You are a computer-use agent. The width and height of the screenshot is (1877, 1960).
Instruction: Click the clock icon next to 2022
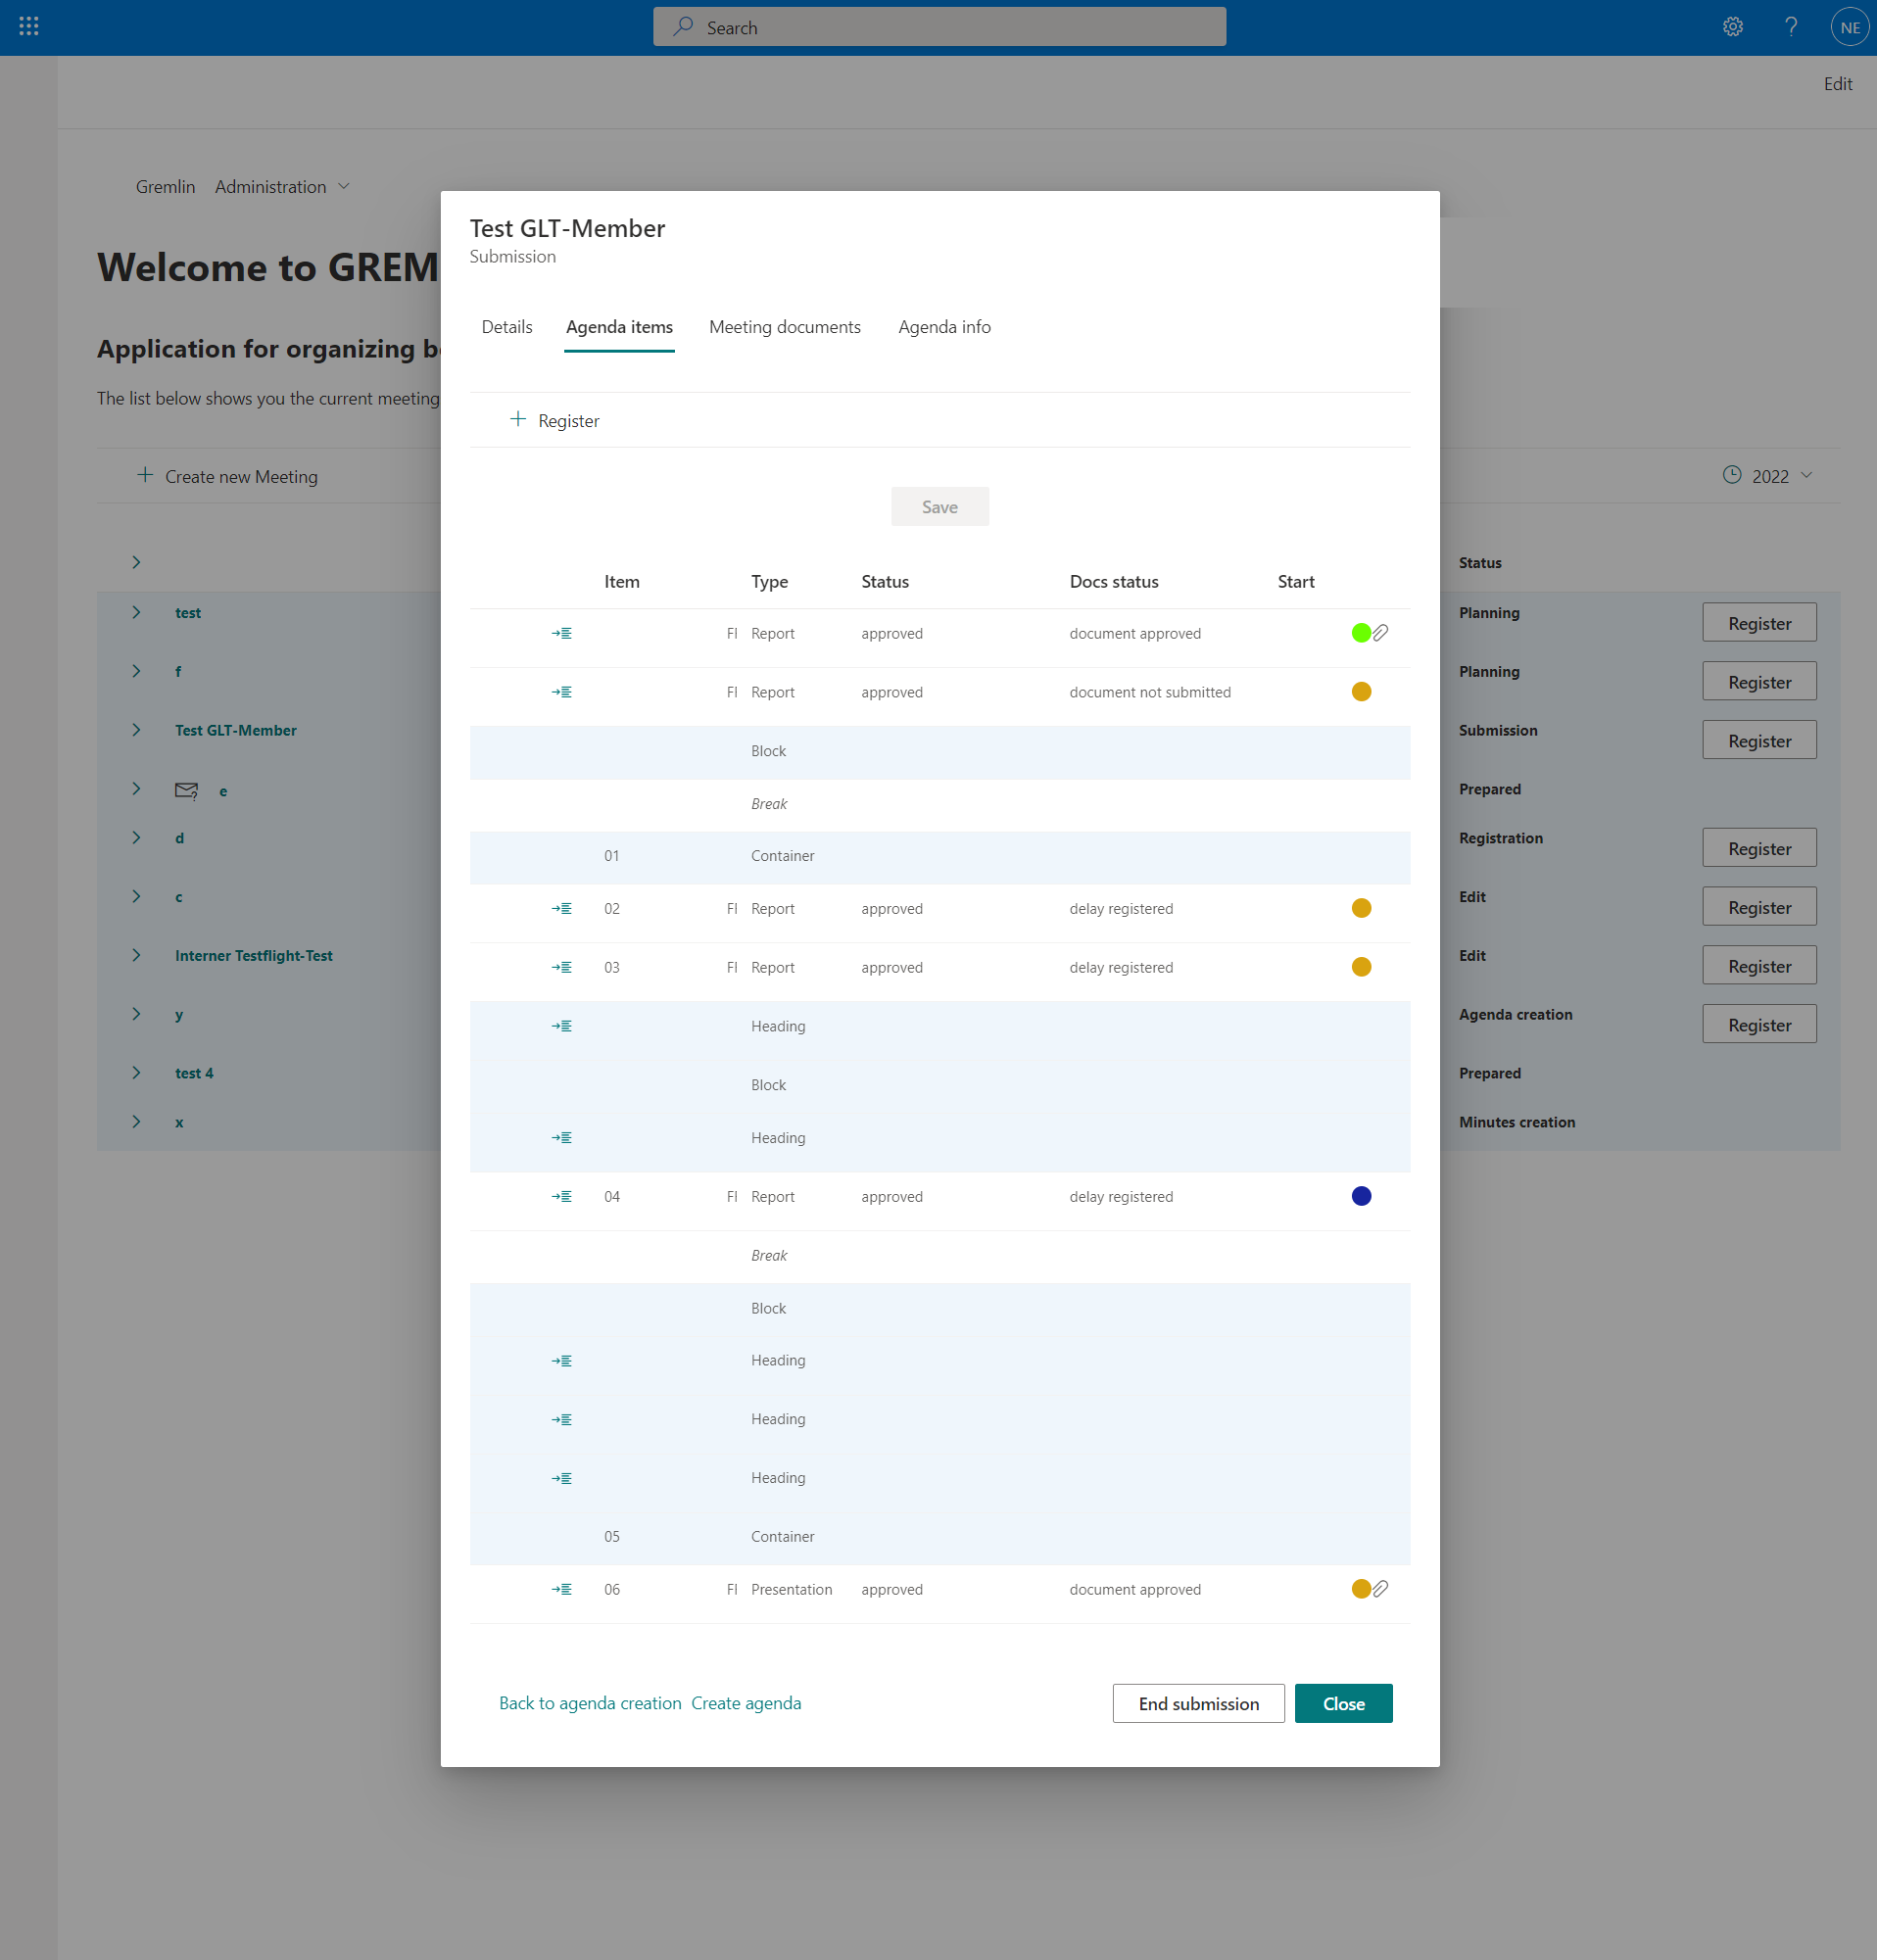pyautogui.click(x=1731, y=475)
